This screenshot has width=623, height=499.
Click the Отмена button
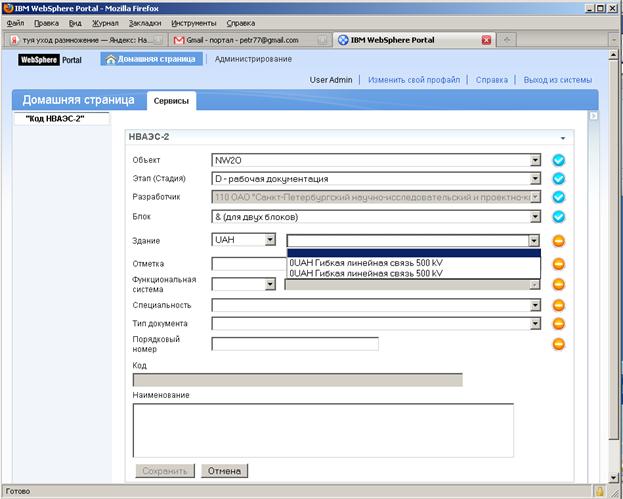click(224, 471)
